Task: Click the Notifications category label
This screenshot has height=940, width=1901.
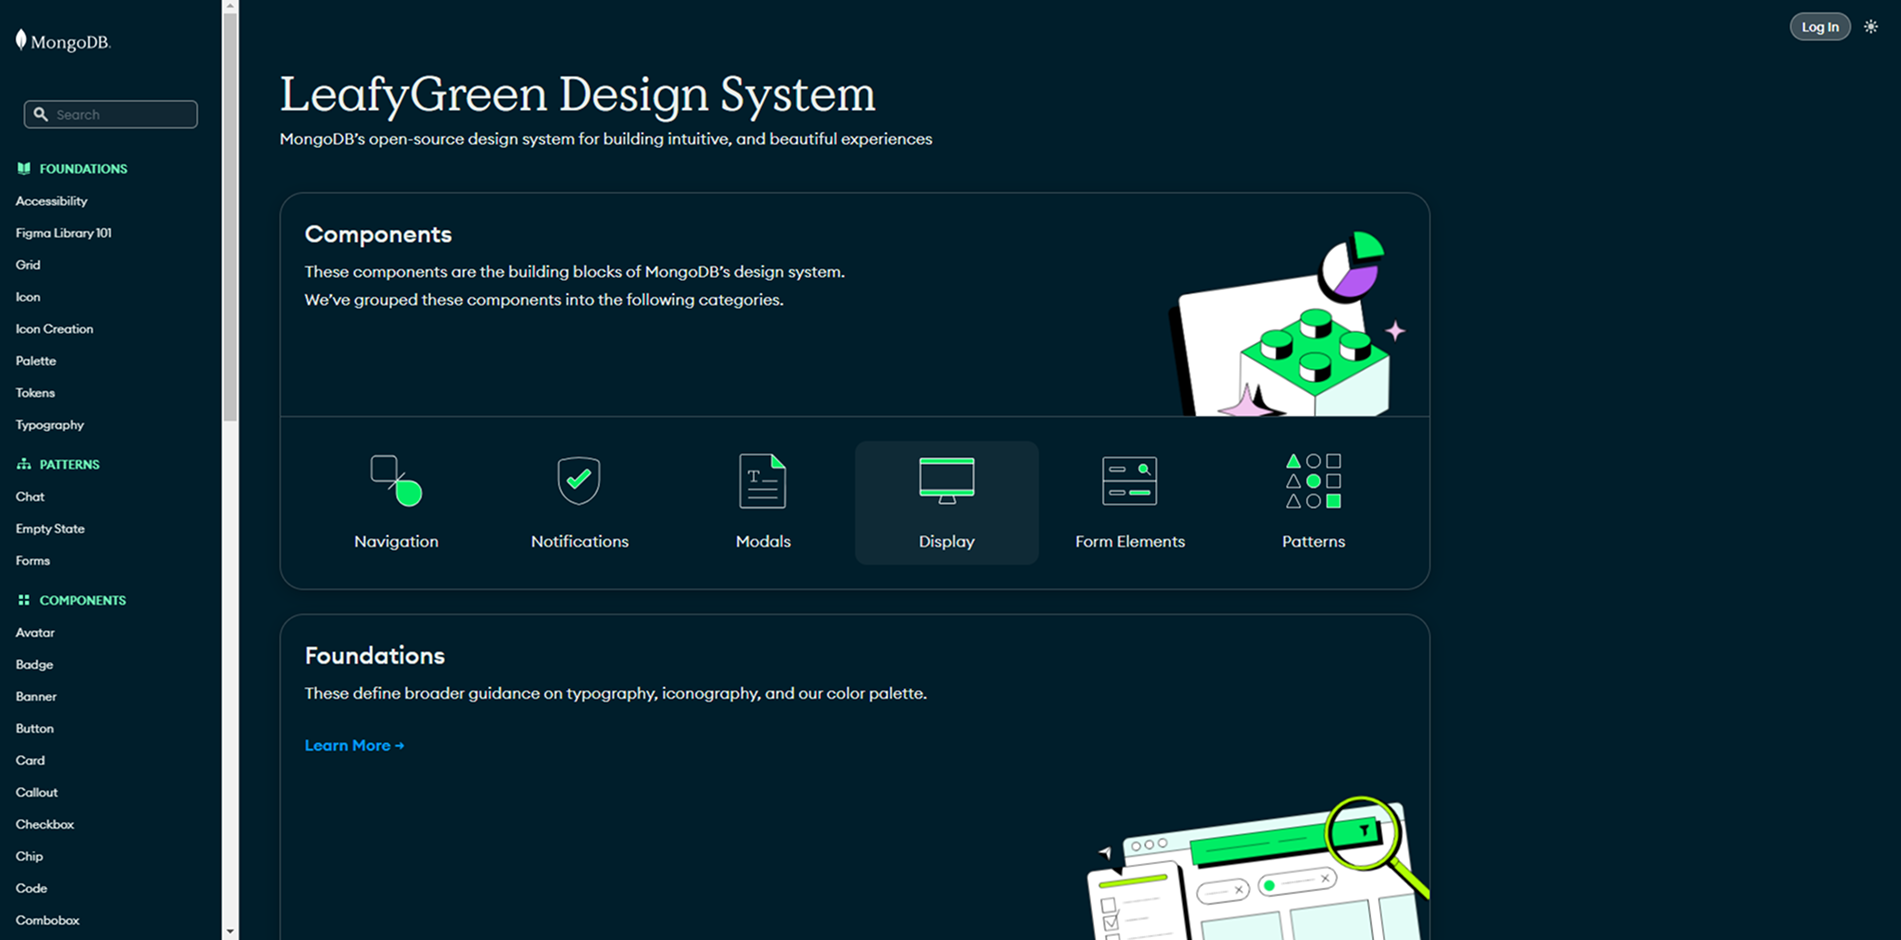Action: tap(580, 541)
